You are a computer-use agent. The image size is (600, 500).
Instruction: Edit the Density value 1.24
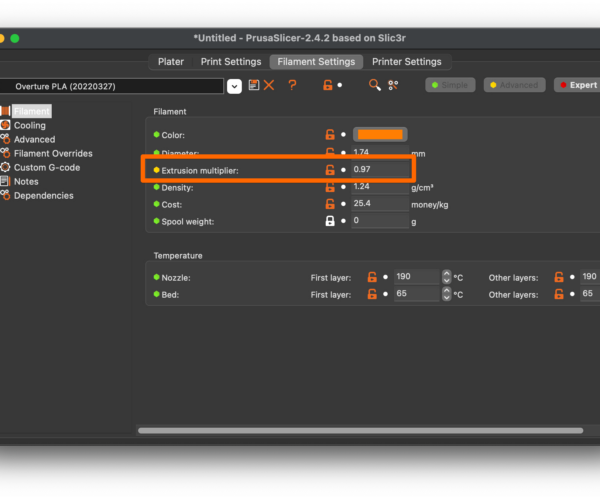click(x=380, y=186)
